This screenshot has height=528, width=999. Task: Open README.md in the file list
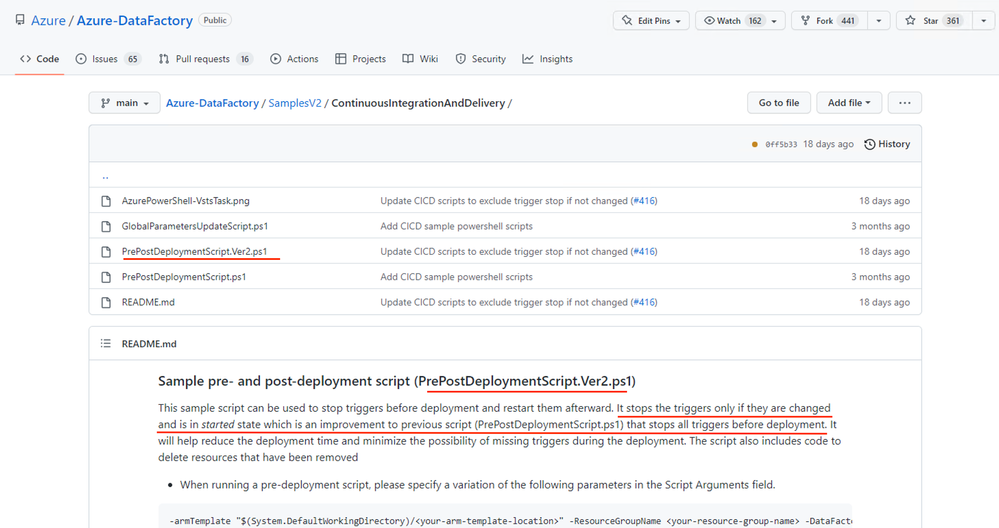(148, 303)
